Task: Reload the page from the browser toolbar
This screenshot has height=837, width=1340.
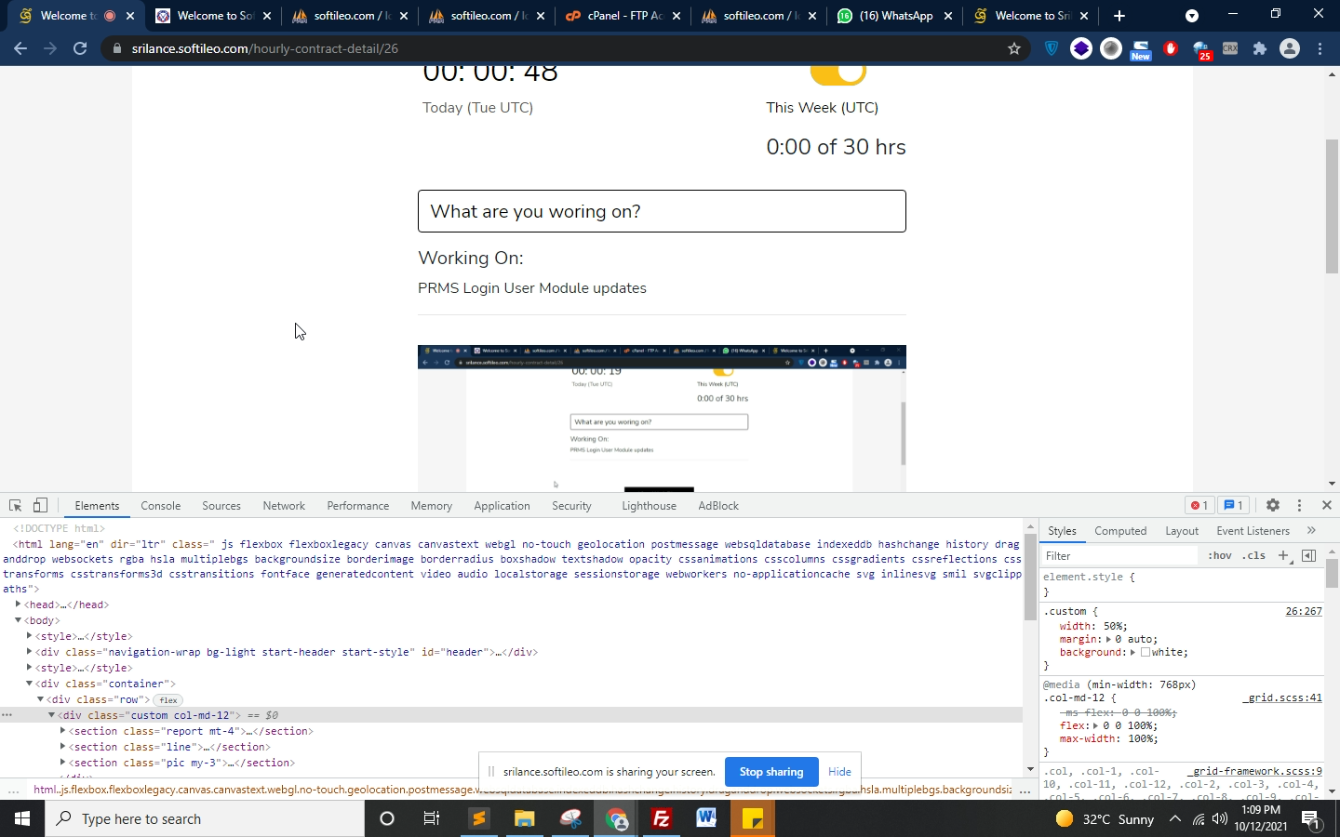Action: pyautogui.click(x=80, y=48)
